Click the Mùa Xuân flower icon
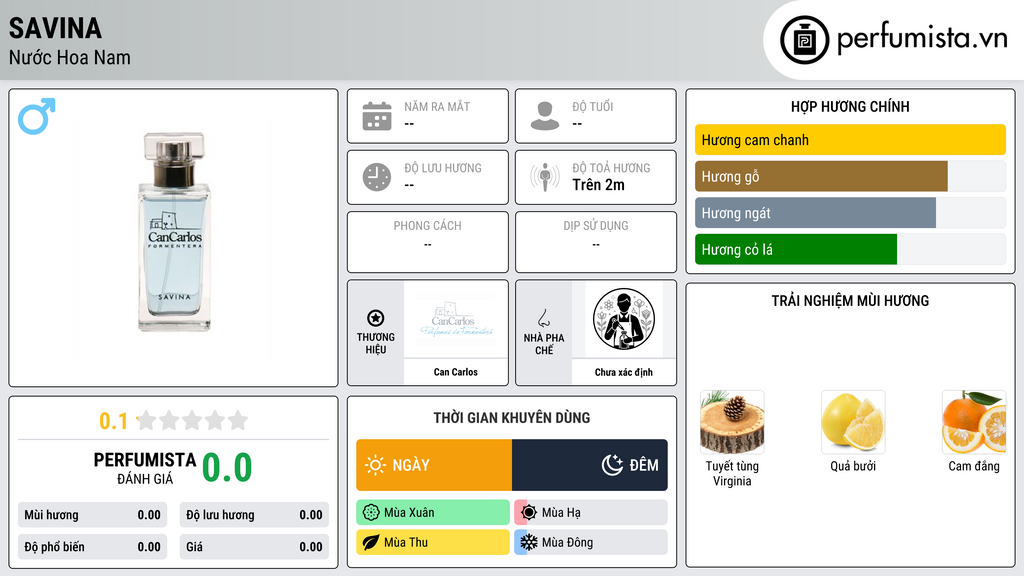 pyautogui.click(x=371, y=513)
